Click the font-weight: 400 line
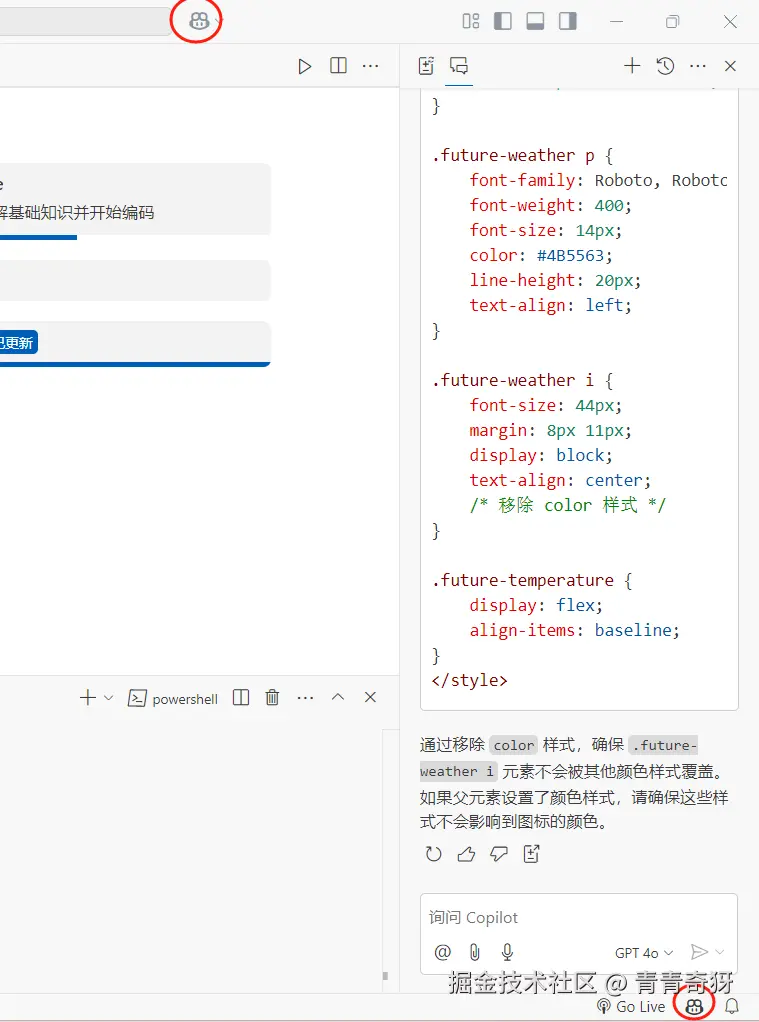 point(550,205)
